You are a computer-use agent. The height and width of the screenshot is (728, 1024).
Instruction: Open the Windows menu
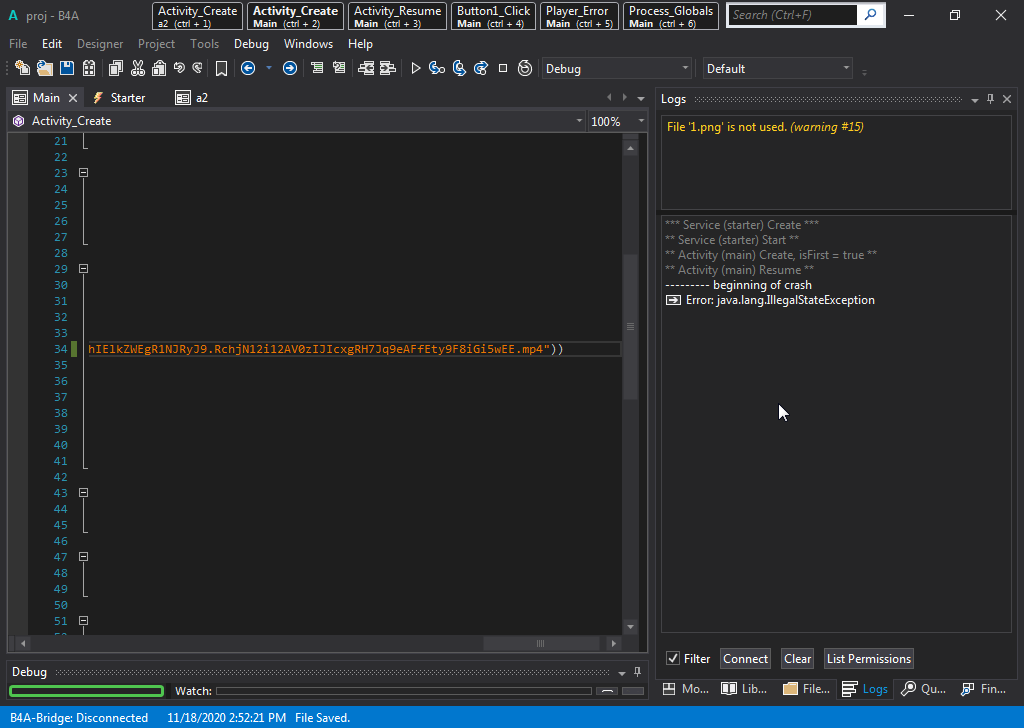coord(308,44)
